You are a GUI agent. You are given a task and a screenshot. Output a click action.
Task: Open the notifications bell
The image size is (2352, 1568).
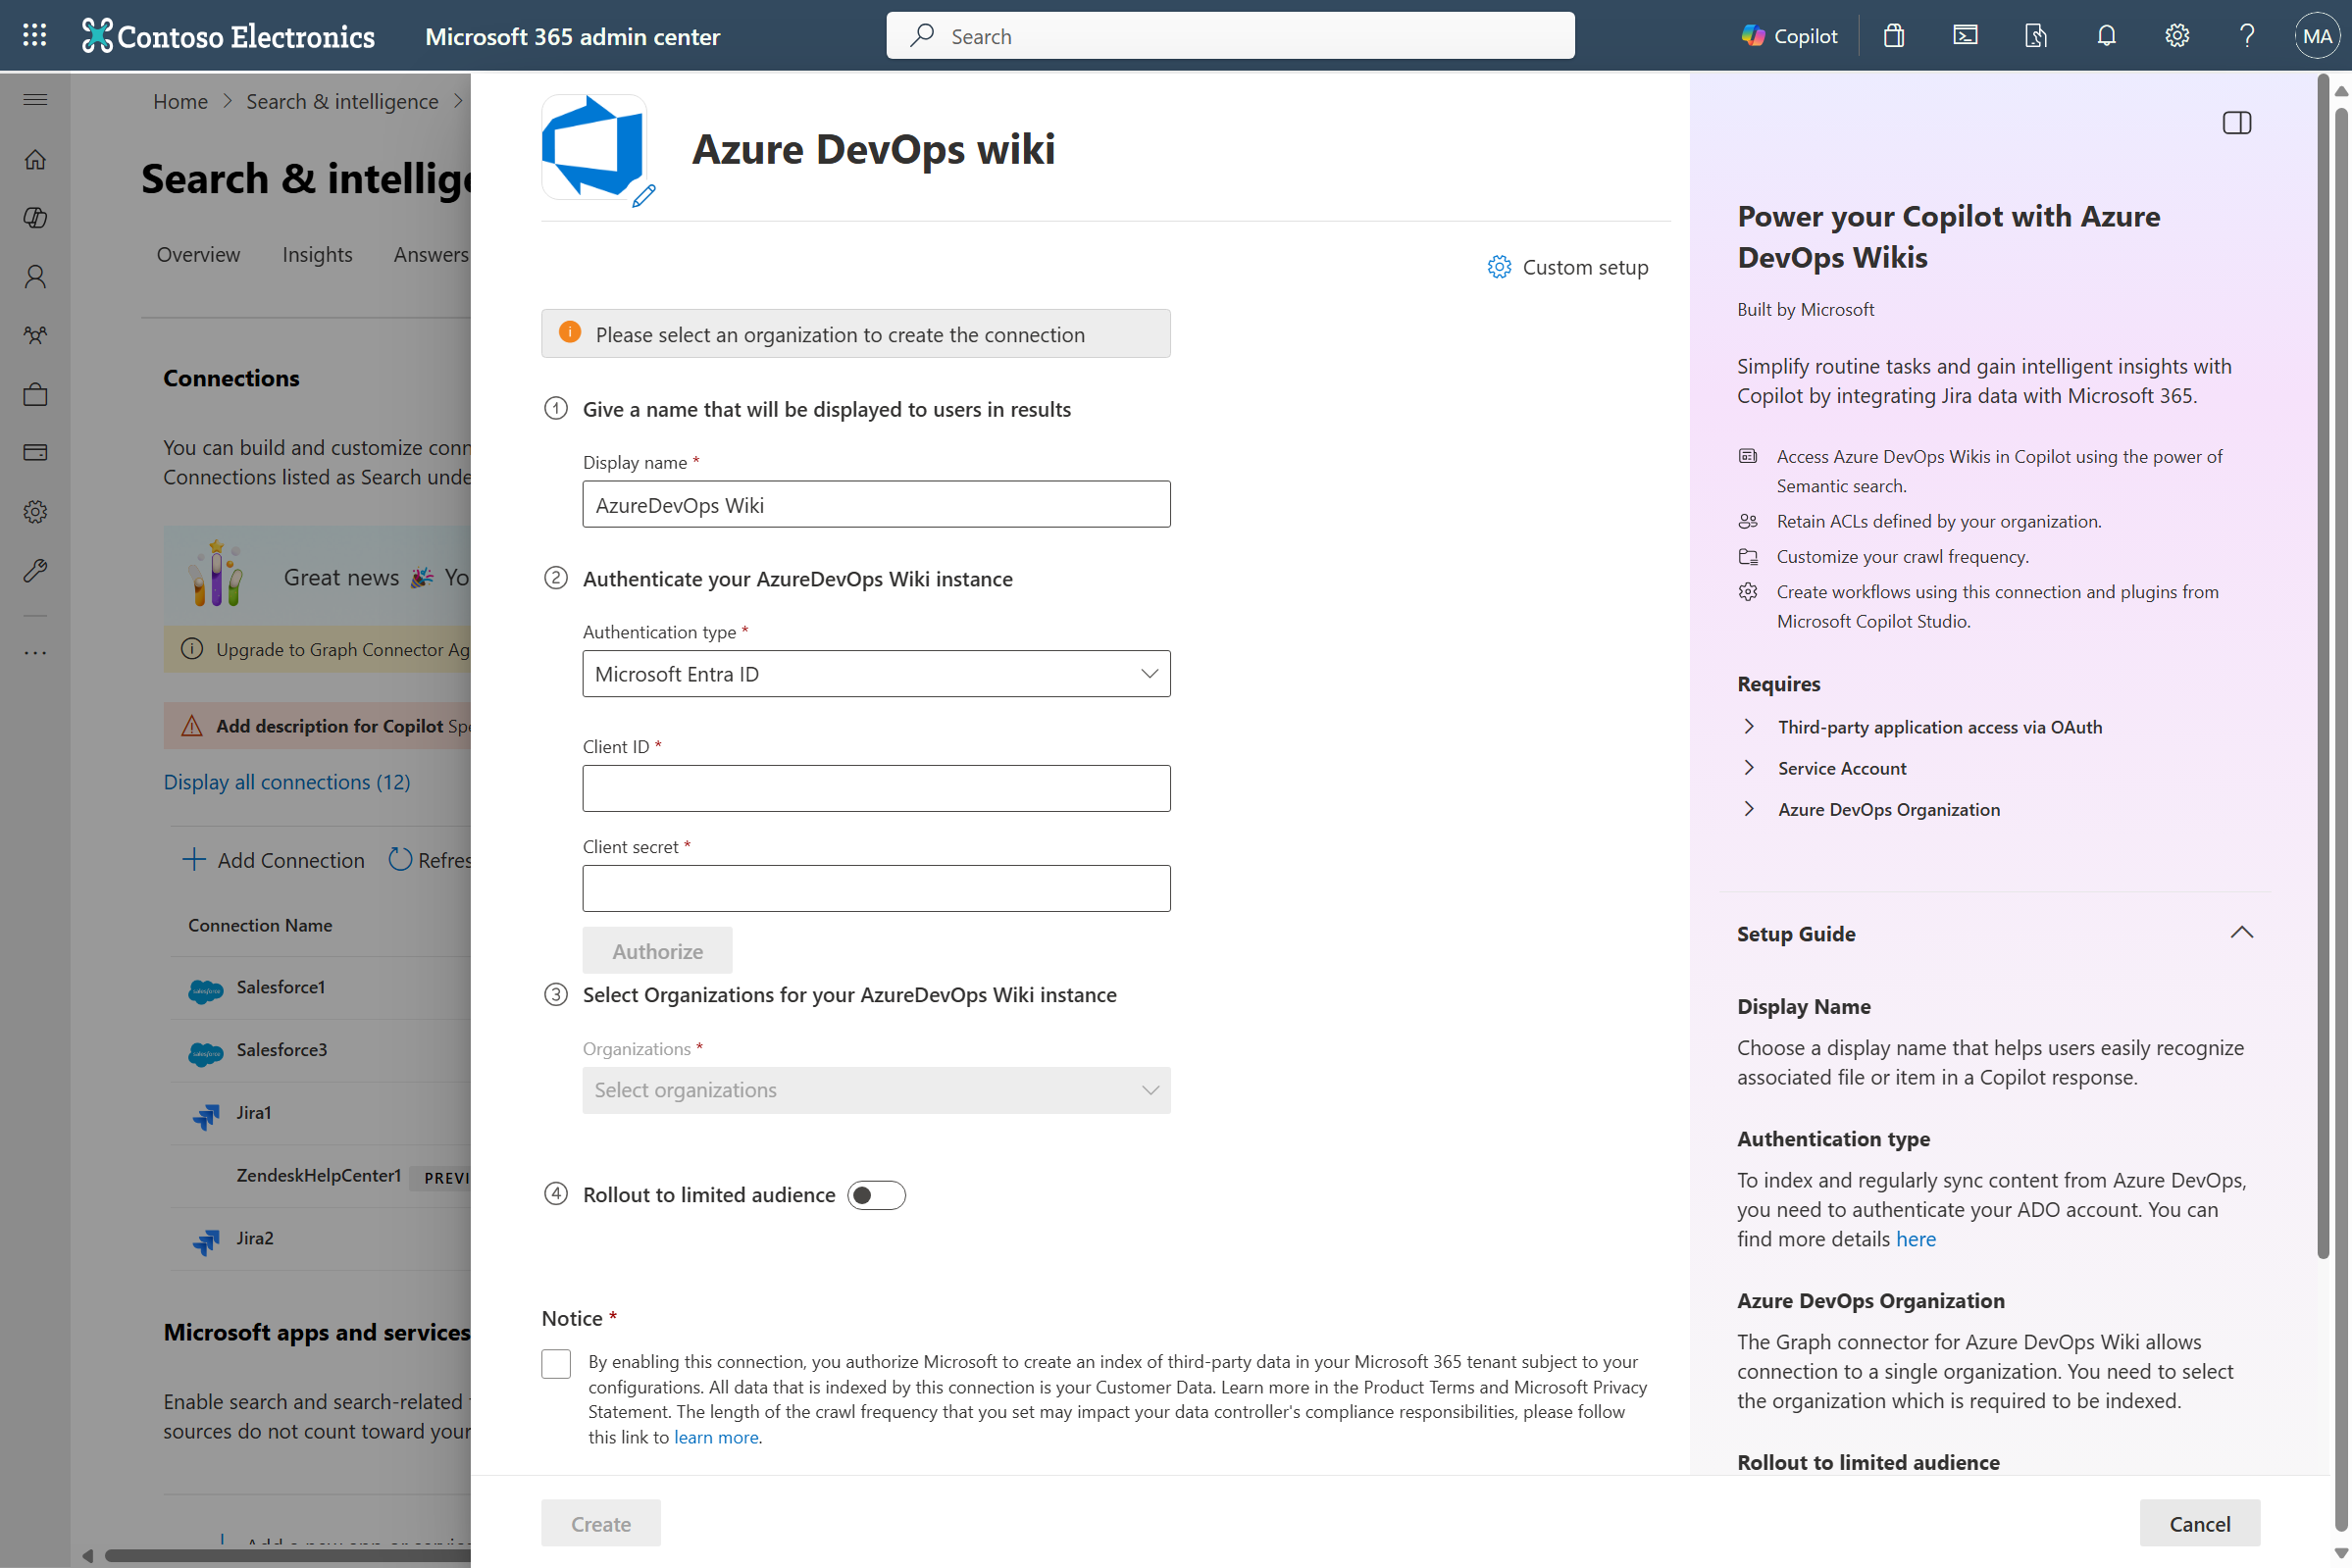coord(2106,36)
